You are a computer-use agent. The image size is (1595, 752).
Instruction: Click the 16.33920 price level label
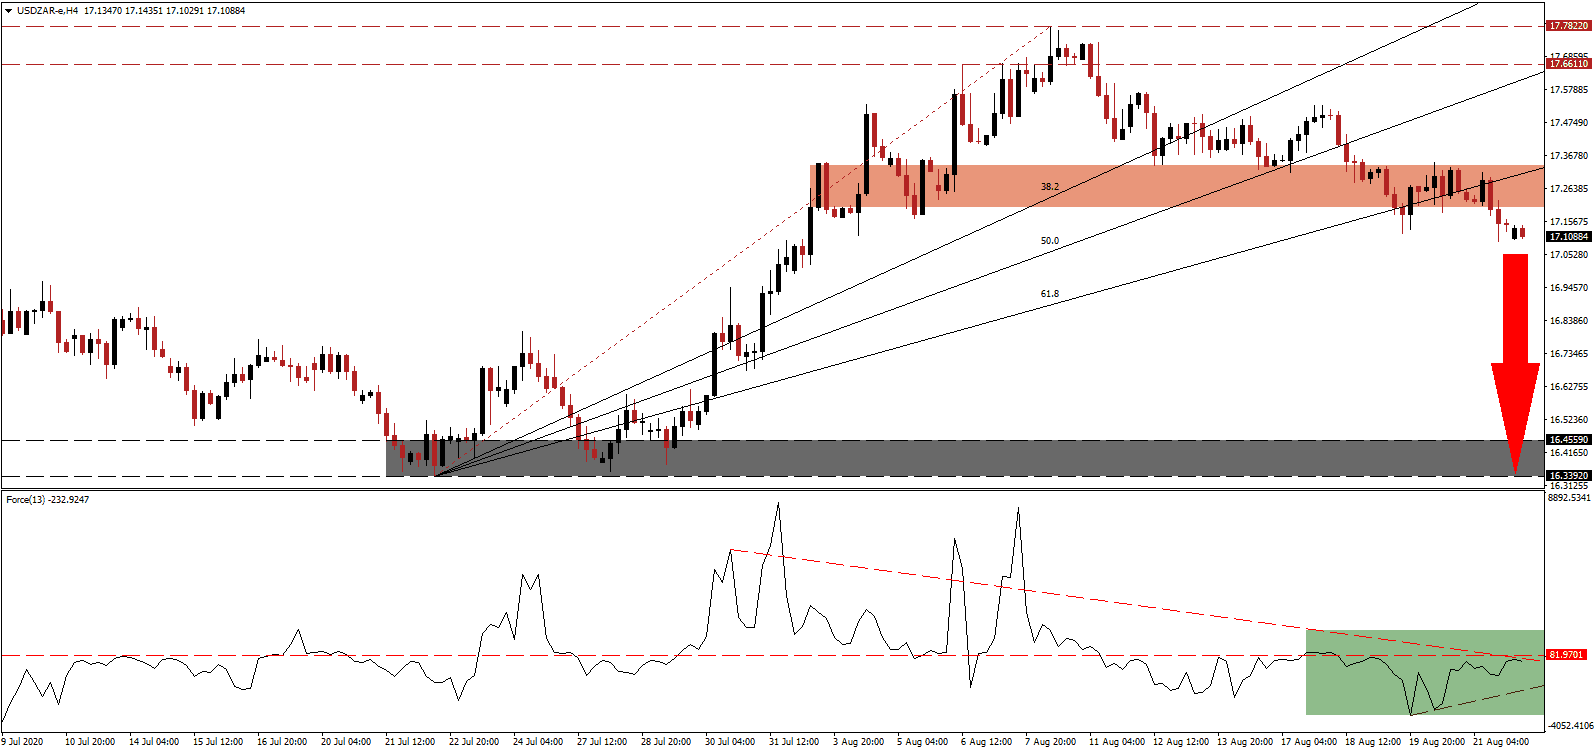click(x=1568, y=476)
